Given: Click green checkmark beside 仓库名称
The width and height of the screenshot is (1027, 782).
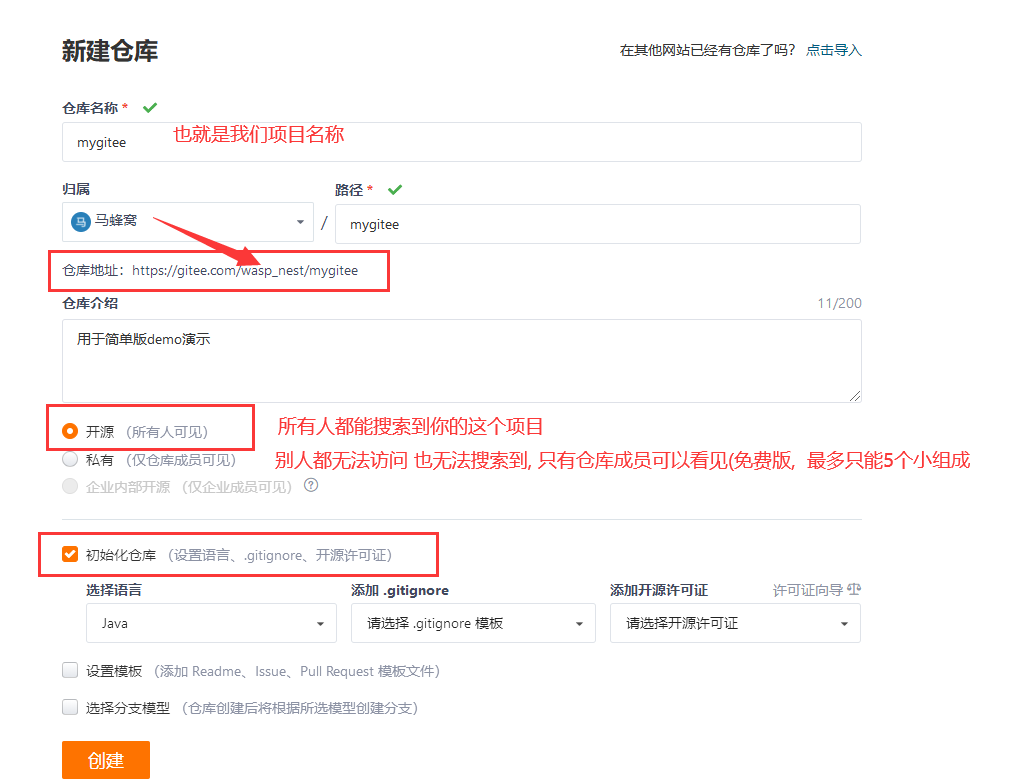Looking at the screenshot, I should tap(150, 107).
